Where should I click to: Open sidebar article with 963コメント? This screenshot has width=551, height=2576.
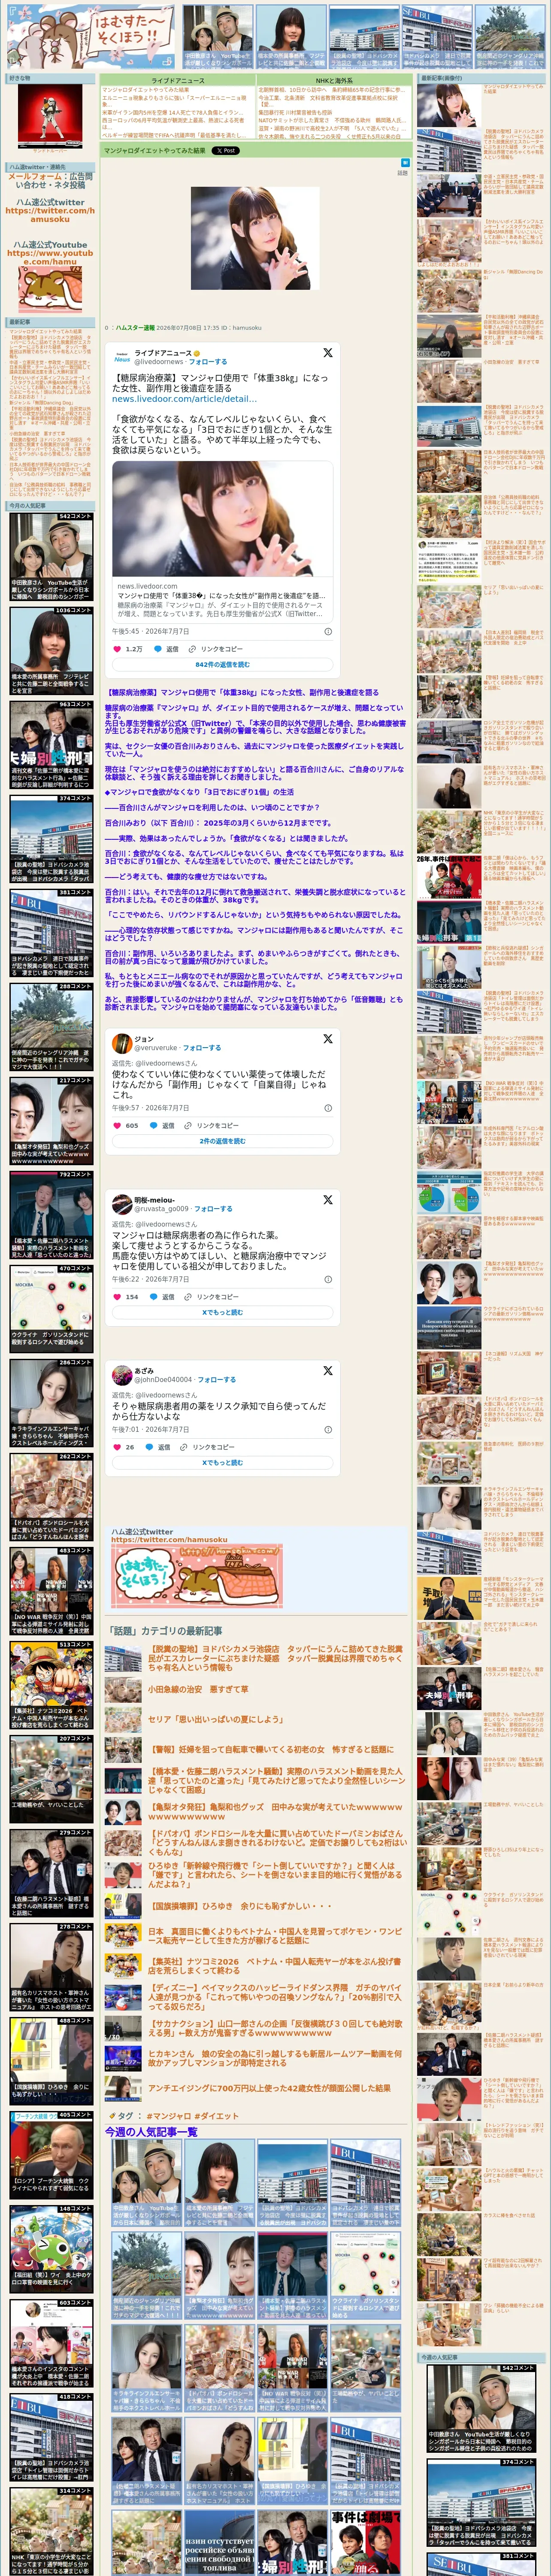point(51,744)
